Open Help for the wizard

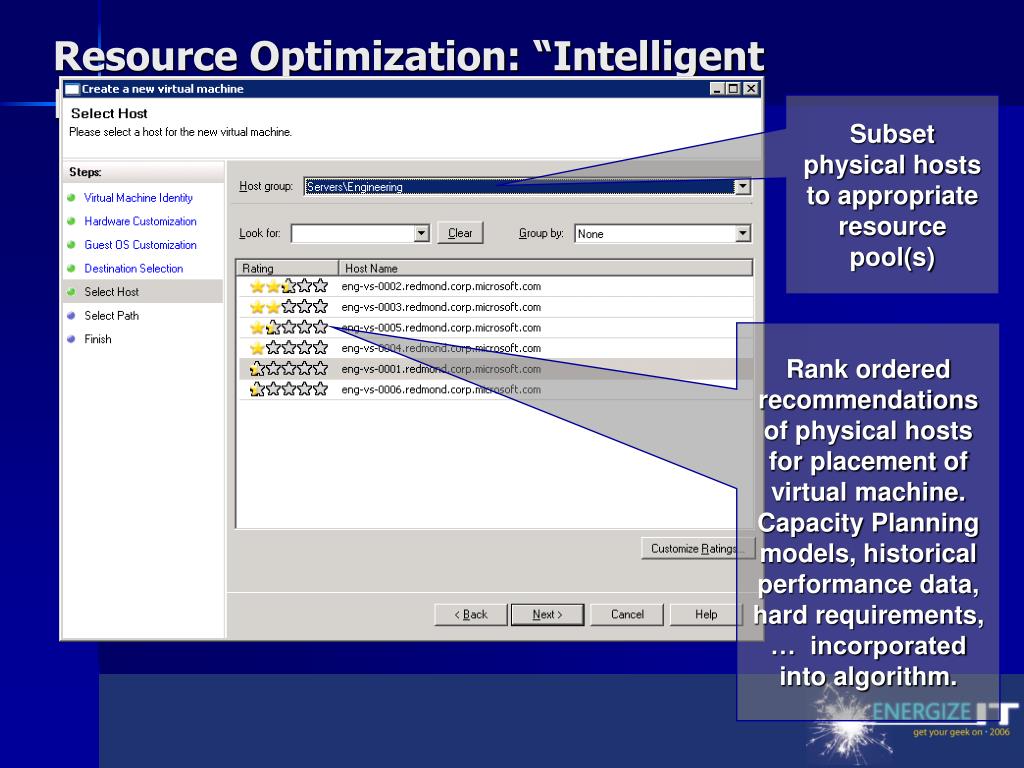click(706, 615)
